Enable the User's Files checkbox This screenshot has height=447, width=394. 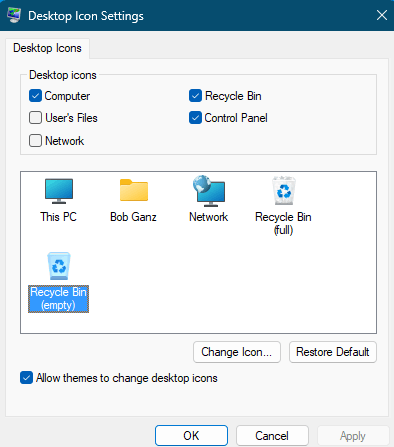point(35,118)
